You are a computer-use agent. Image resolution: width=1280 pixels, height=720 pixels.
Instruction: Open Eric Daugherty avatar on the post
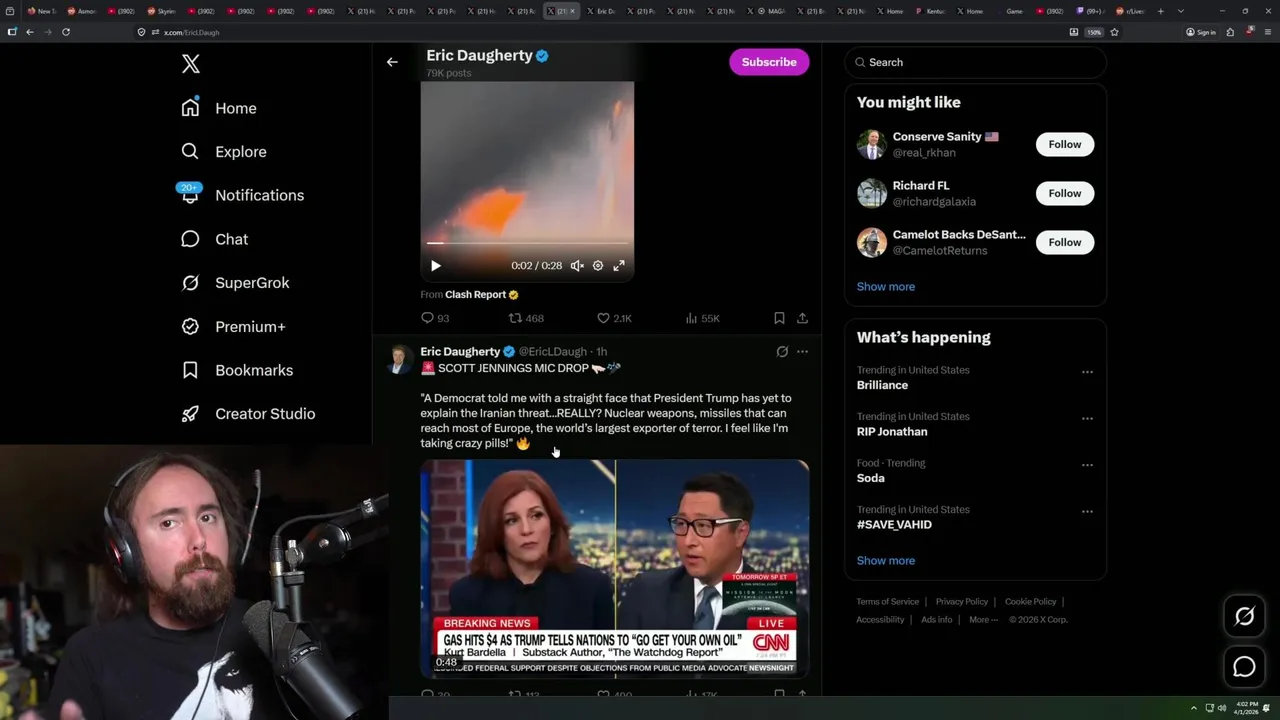tap(399, 360)
